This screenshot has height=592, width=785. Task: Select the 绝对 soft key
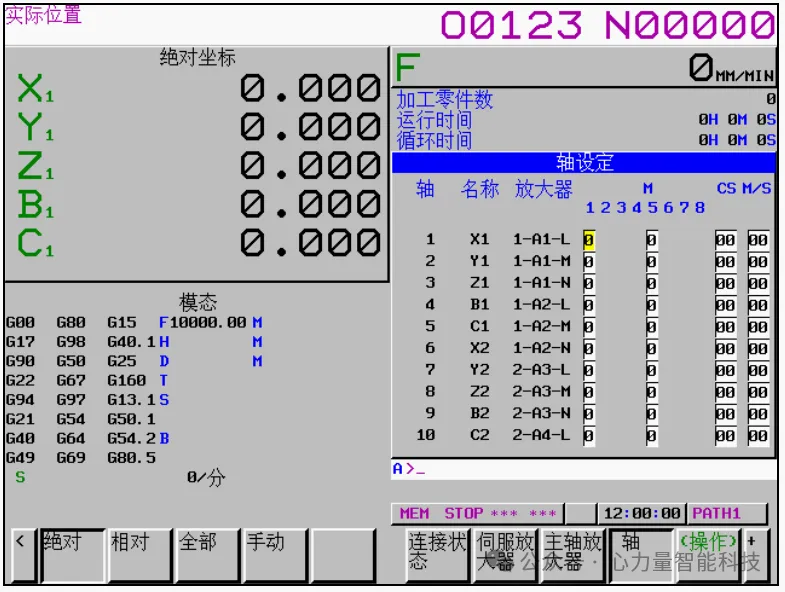coord(73,555)
